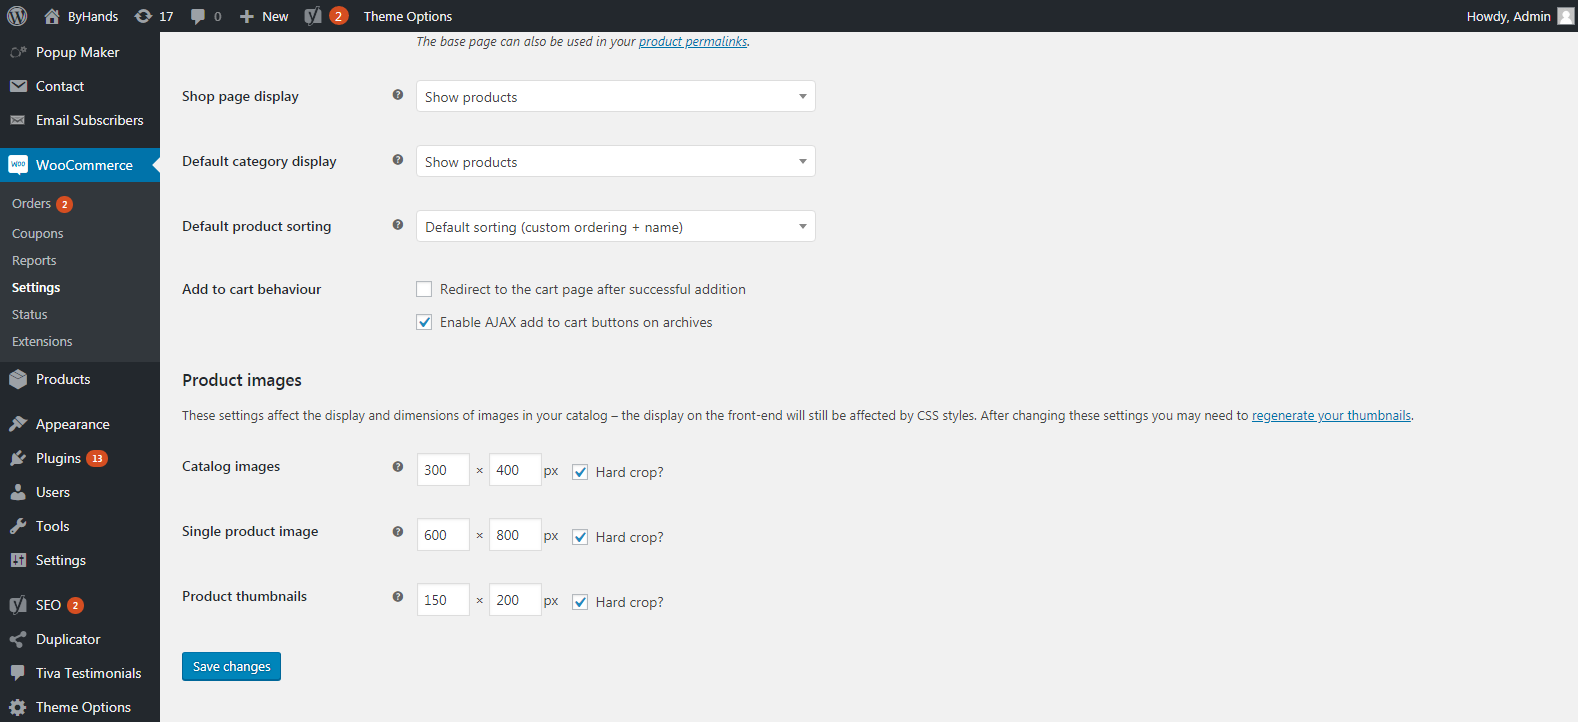Click the Save changes button
The width and height of the screenshot is (1578, 722).
pyautogui.click(x=231, y=666)
